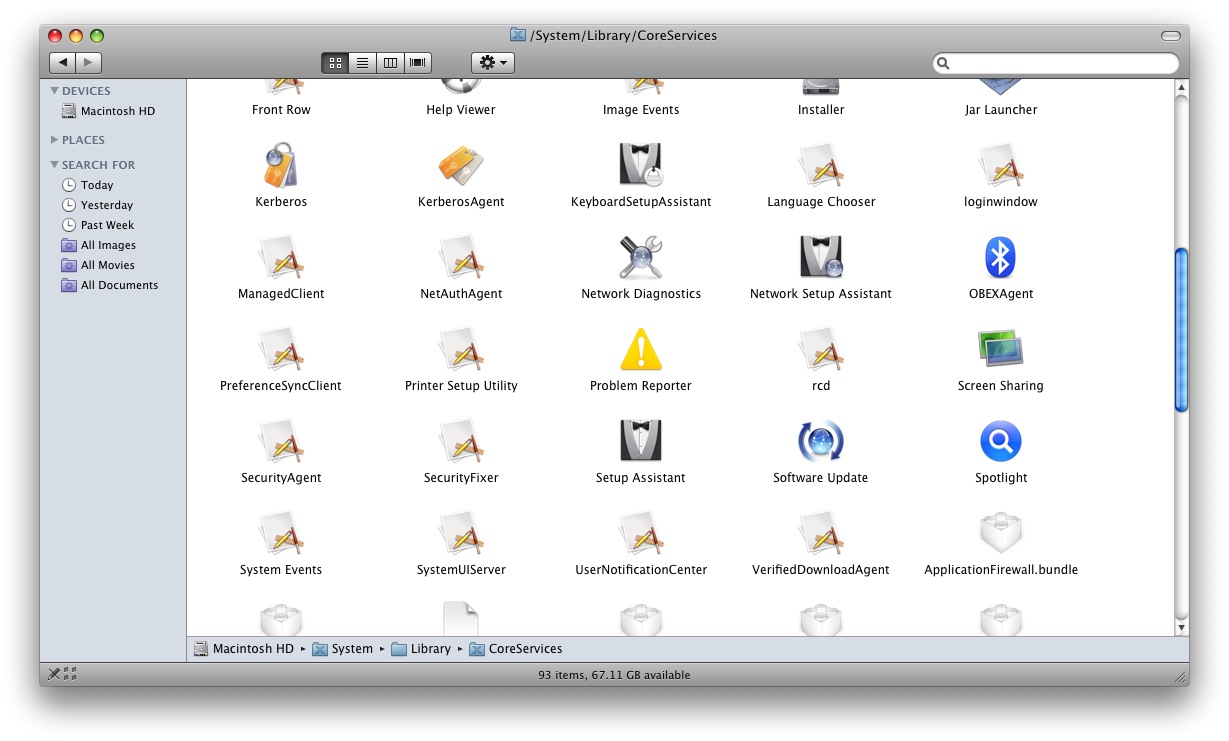Viewport: 1229px width, 741px height.
Task: Select Problem Reporter warning icon
Action: pyautogui.click(x=641, y=349)
